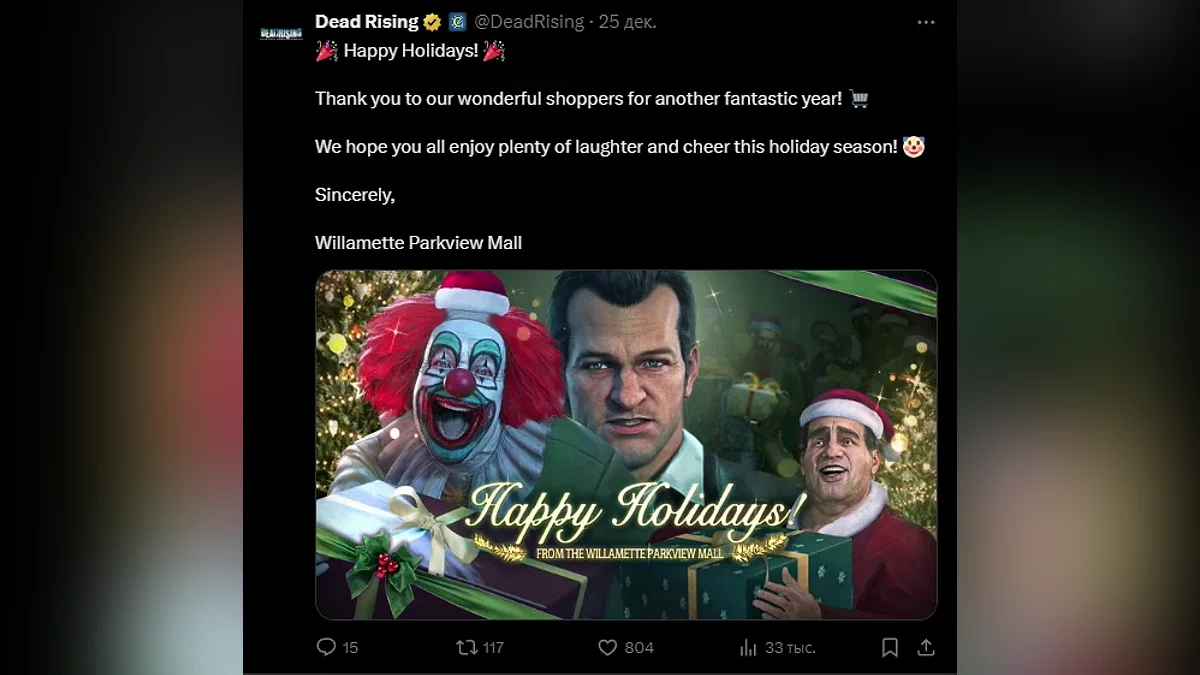Screen dimensions: 1200x675
Task: Click the square affiliate badge beside the verified badge
Action: pos(457,22)
